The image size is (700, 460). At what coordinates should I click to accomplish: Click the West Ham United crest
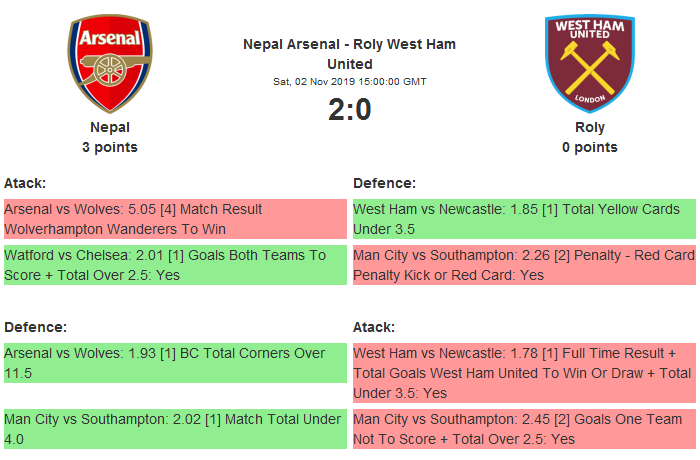(x=589, y=63)
